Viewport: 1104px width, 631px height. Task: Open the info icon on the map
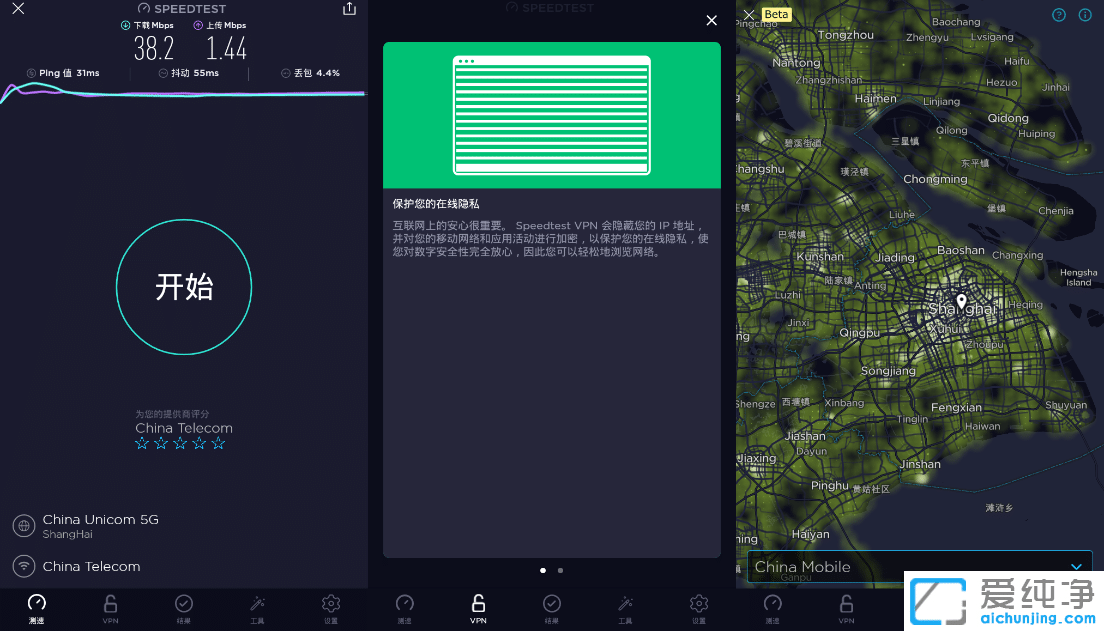1085,15
